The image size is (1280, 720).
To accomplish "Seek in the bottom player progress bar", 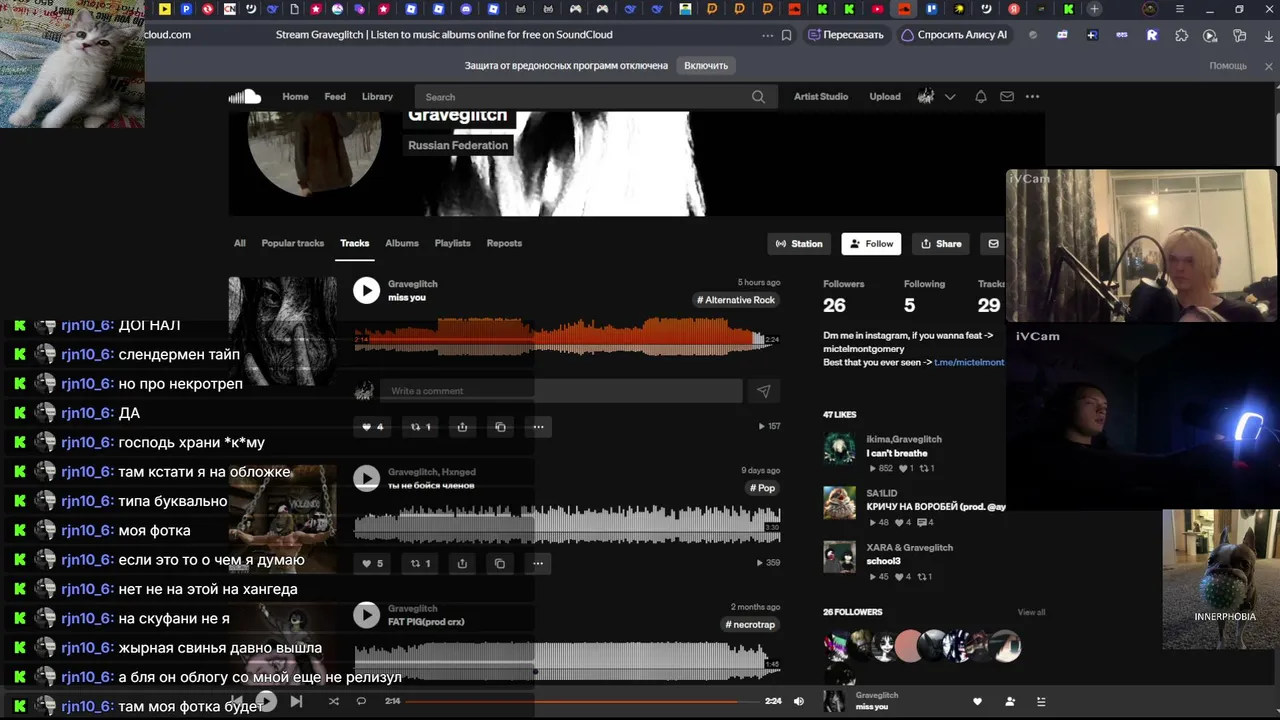I will point(581,702).
